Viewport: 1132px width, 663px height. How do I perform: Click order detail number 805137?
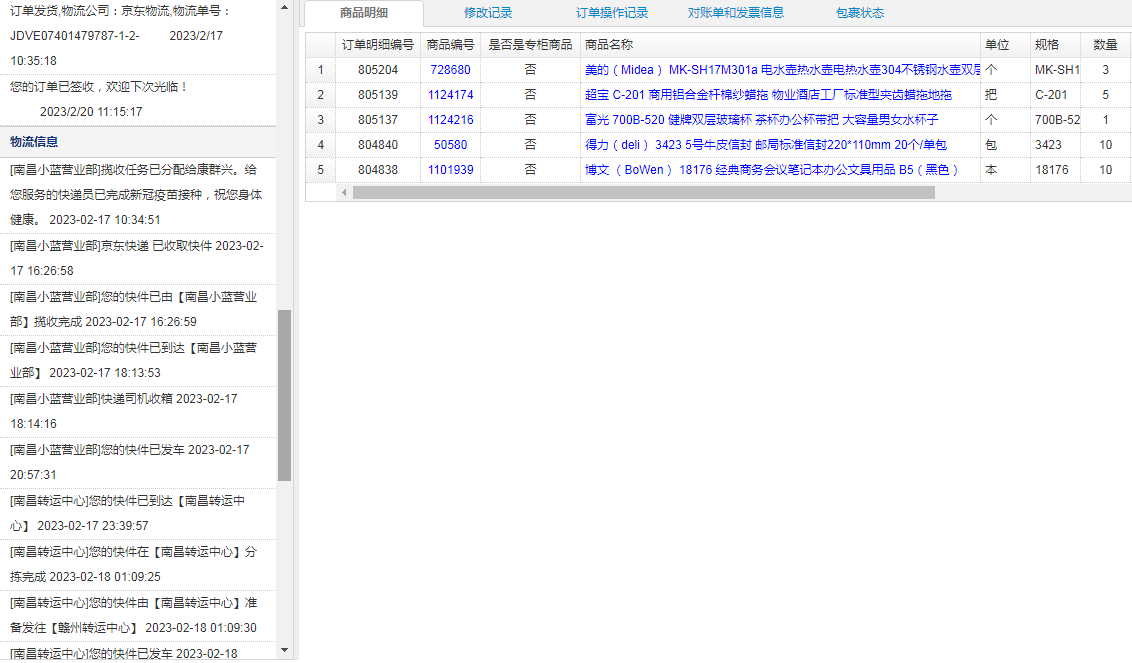tap(378, 120)
